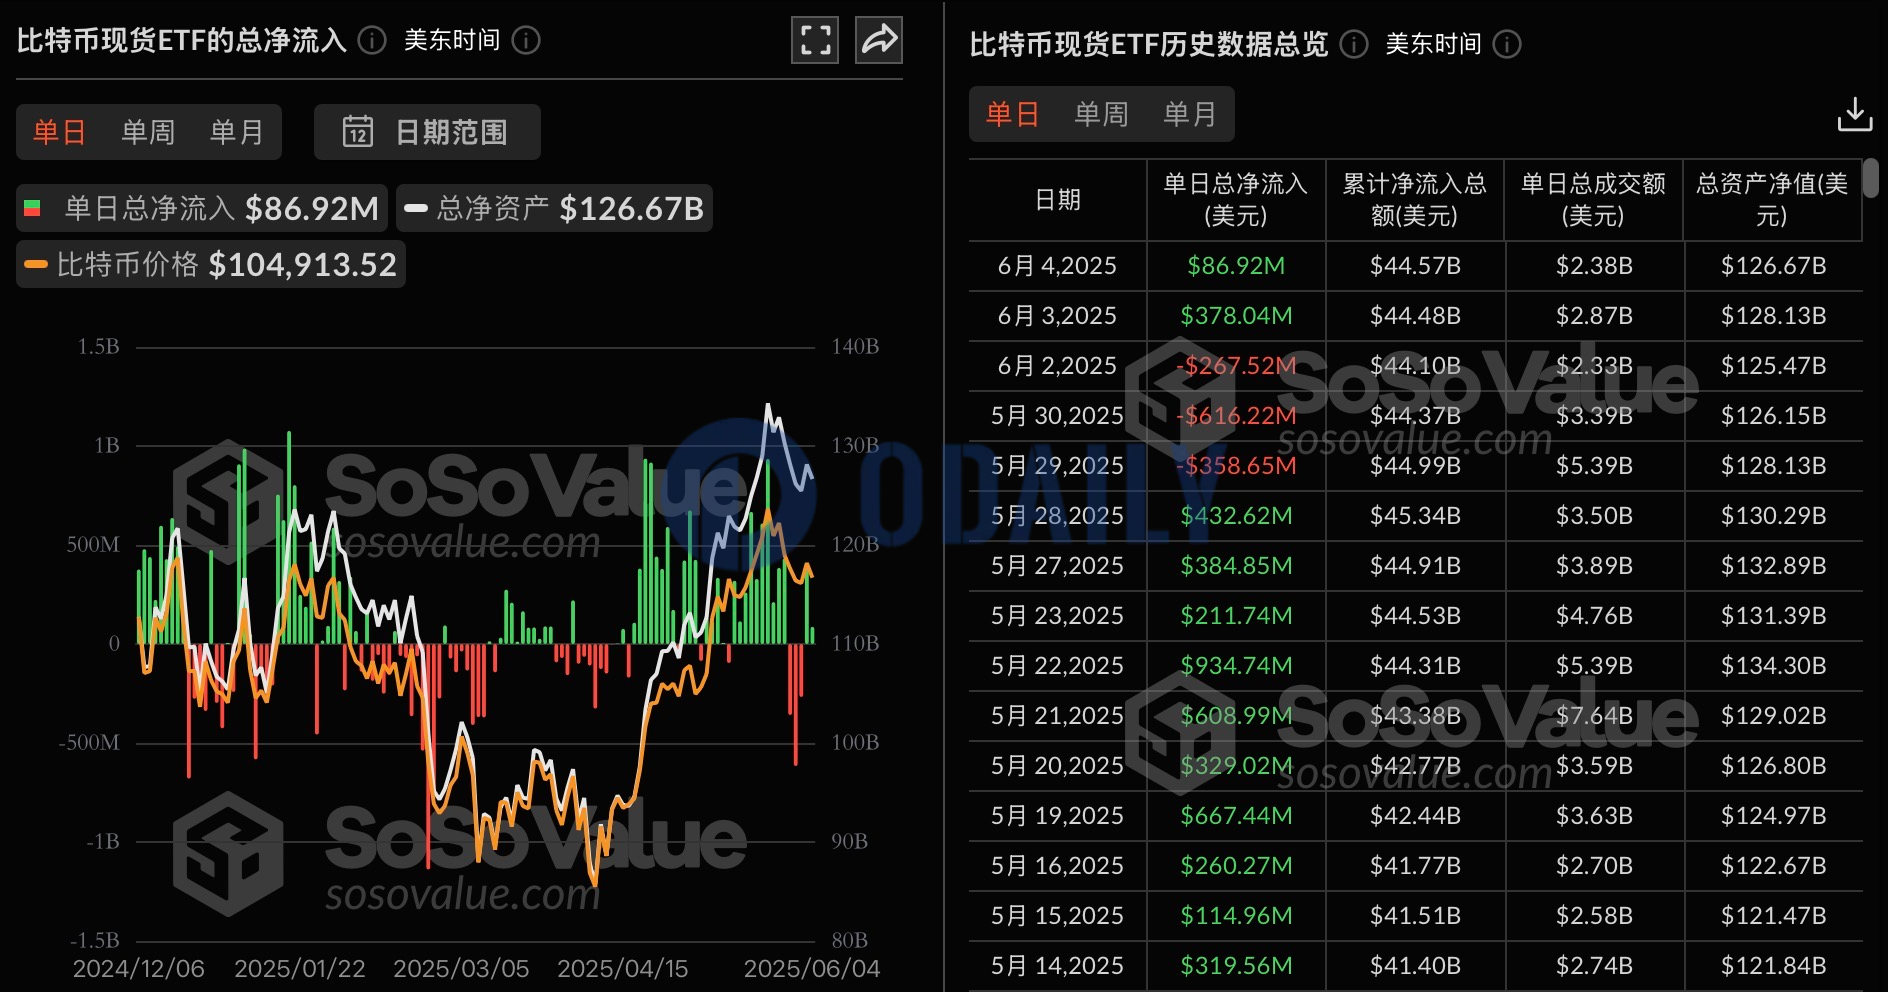The image size is (1888, 992).
Task: Click trading volume $2.38B
Action: point(1594,266)
